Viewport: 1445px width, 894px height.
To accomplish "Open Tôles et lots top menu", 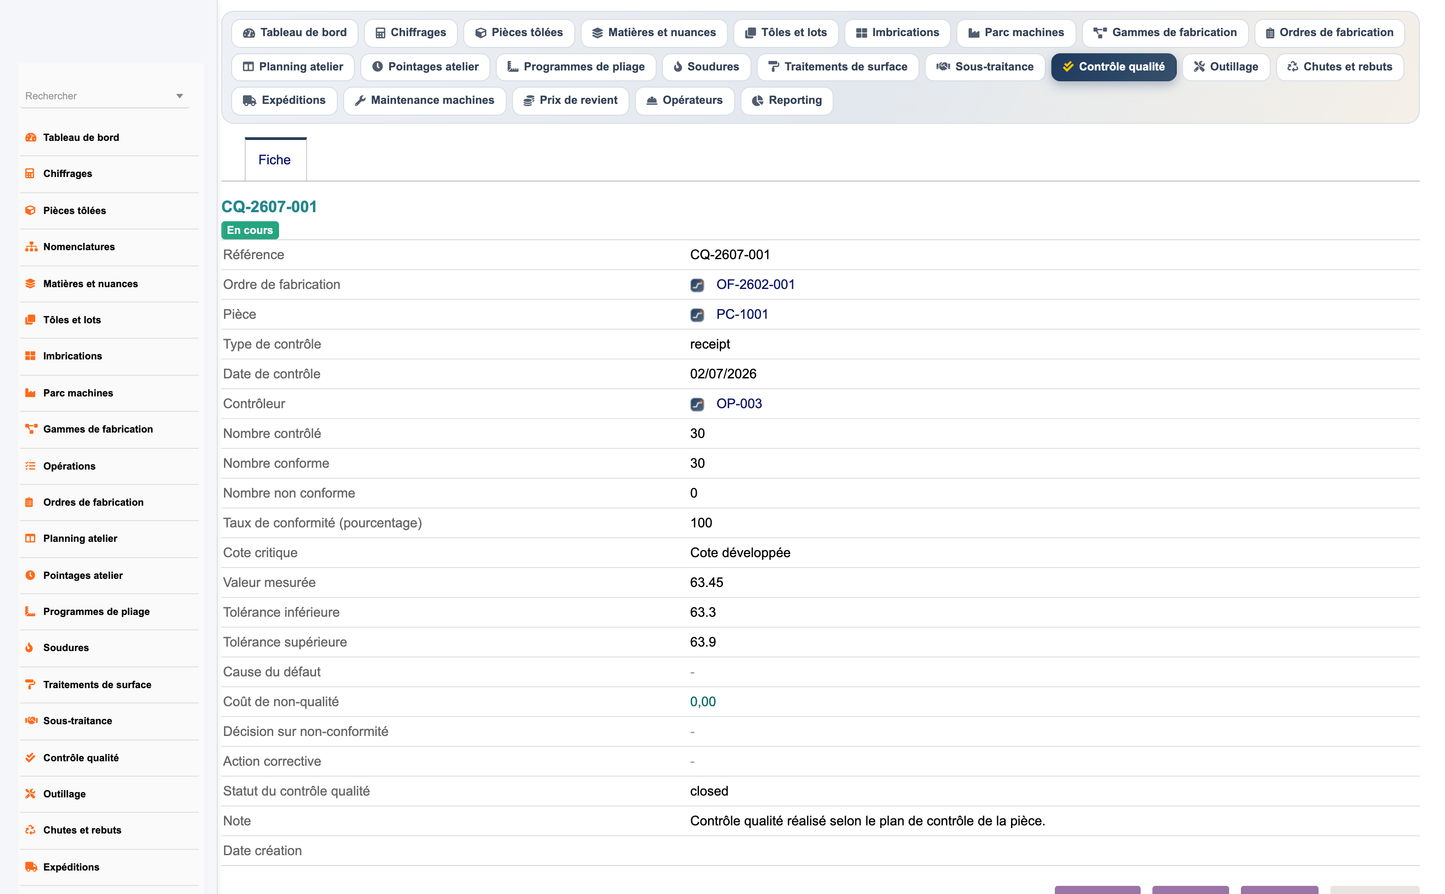I will (x=786, y=33).
